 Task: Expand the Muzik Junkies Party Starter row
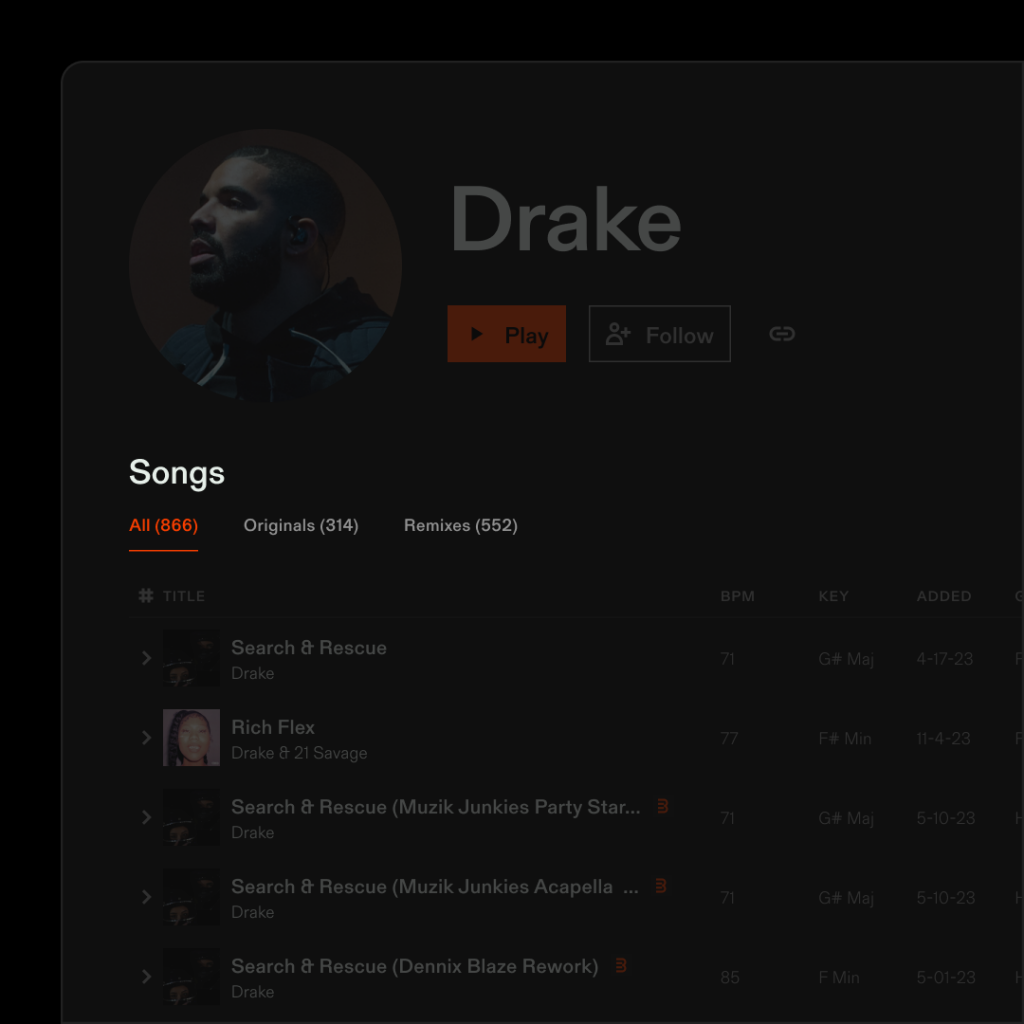pos(146,817)
